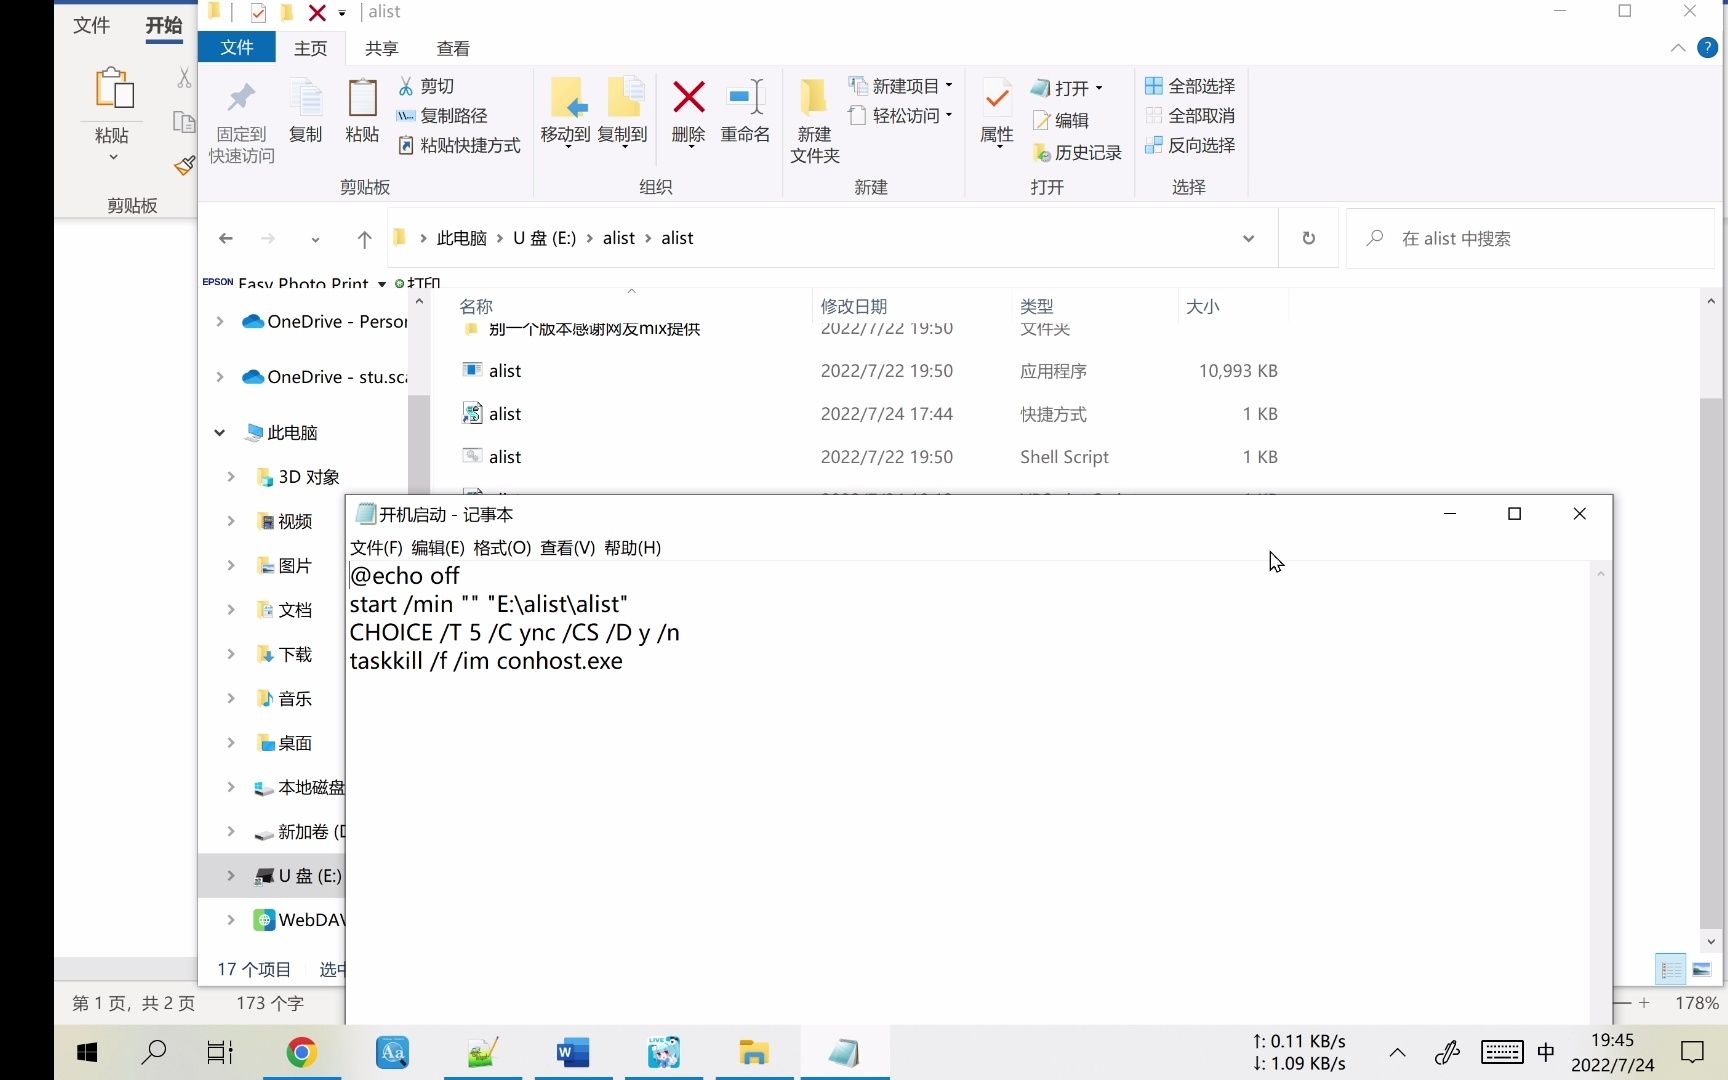The width and height of the screenshot is (1728, 1080).
Task: Expand U 盘 (E:) tree node
Action: (x=231, y=876)
